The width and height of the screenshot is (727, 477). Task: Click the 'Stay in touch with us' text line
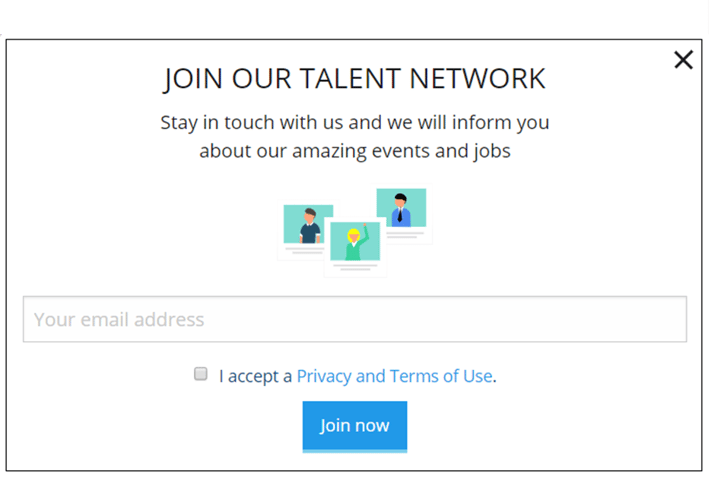coord(355,123)
